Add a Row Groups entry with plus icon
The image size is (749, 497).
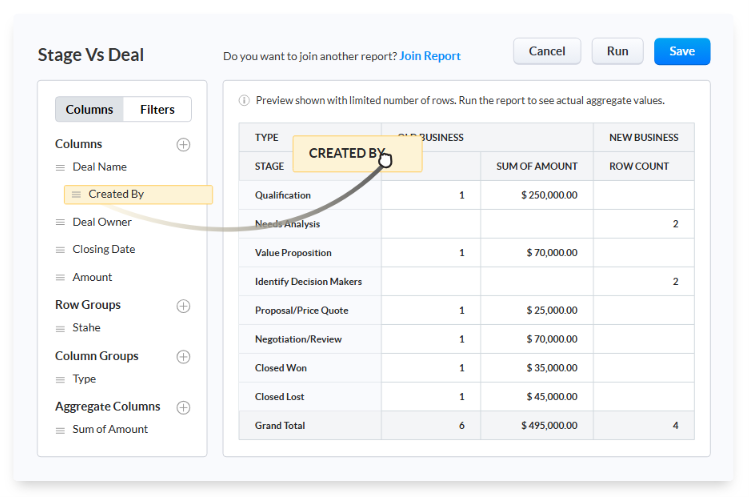183,306
